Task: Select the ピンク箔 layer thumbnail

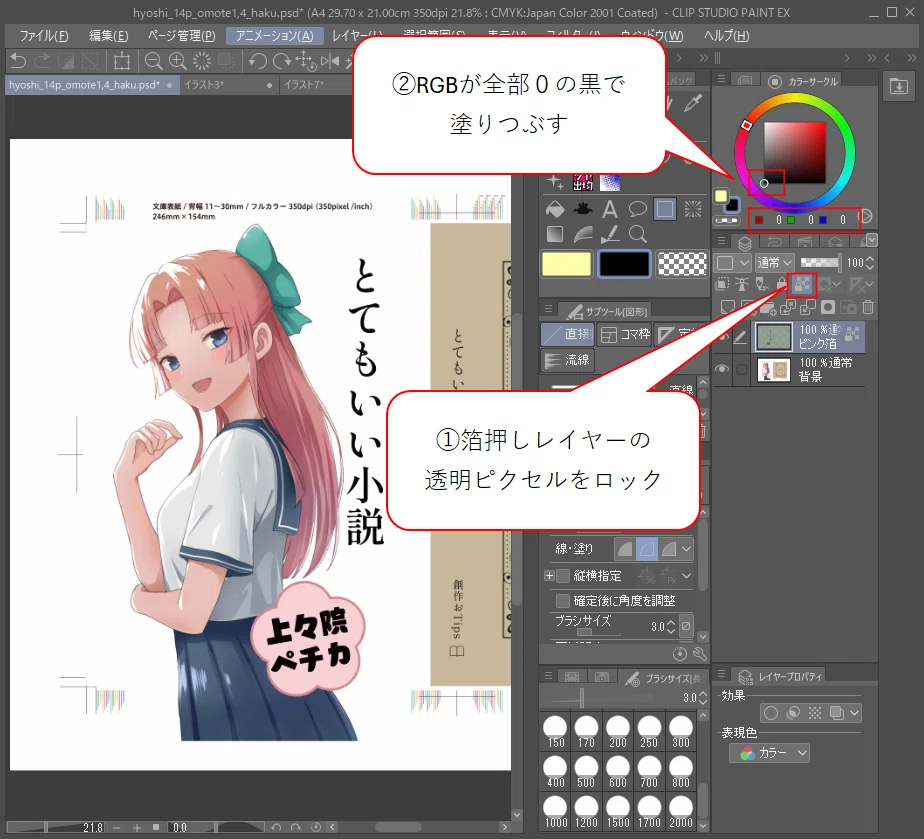Action: [773, 337]
